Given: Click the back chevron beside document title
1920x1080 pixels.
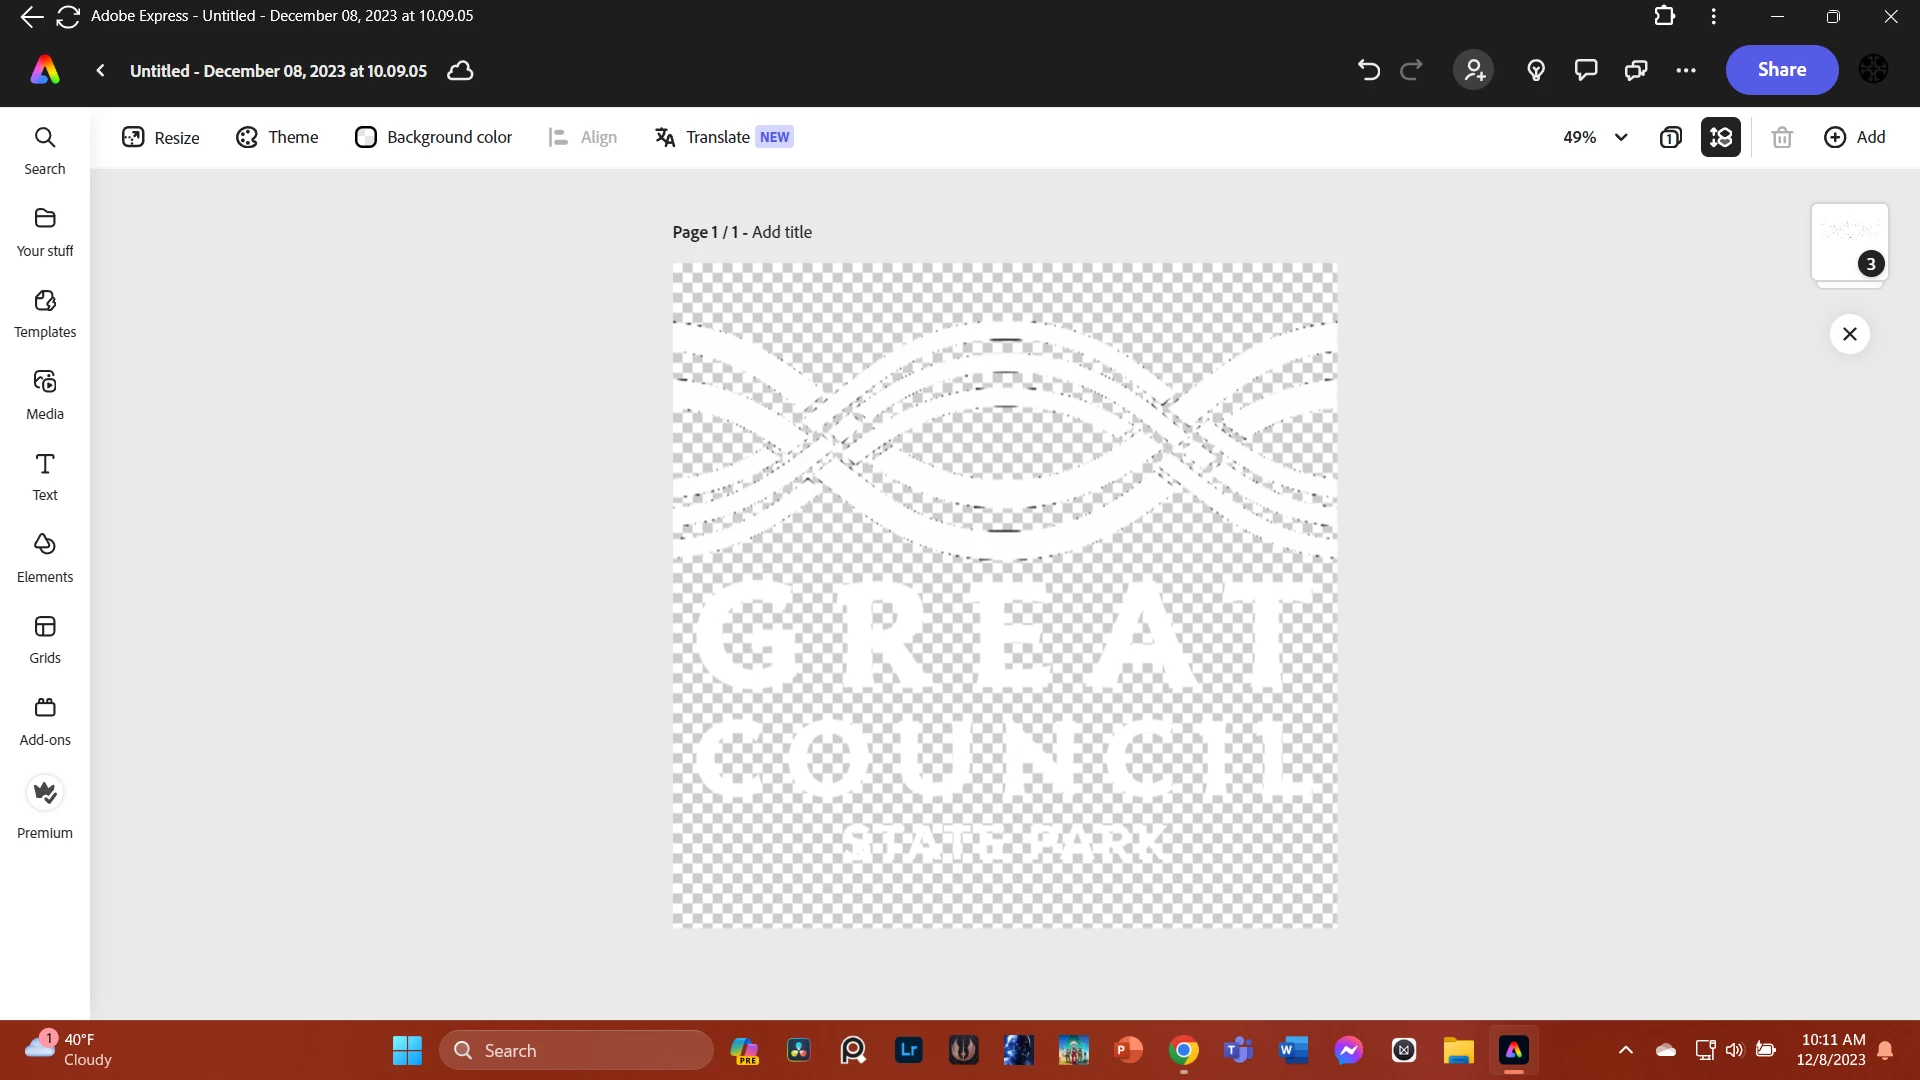Looking at the screenshot, I should pos(101,70).
